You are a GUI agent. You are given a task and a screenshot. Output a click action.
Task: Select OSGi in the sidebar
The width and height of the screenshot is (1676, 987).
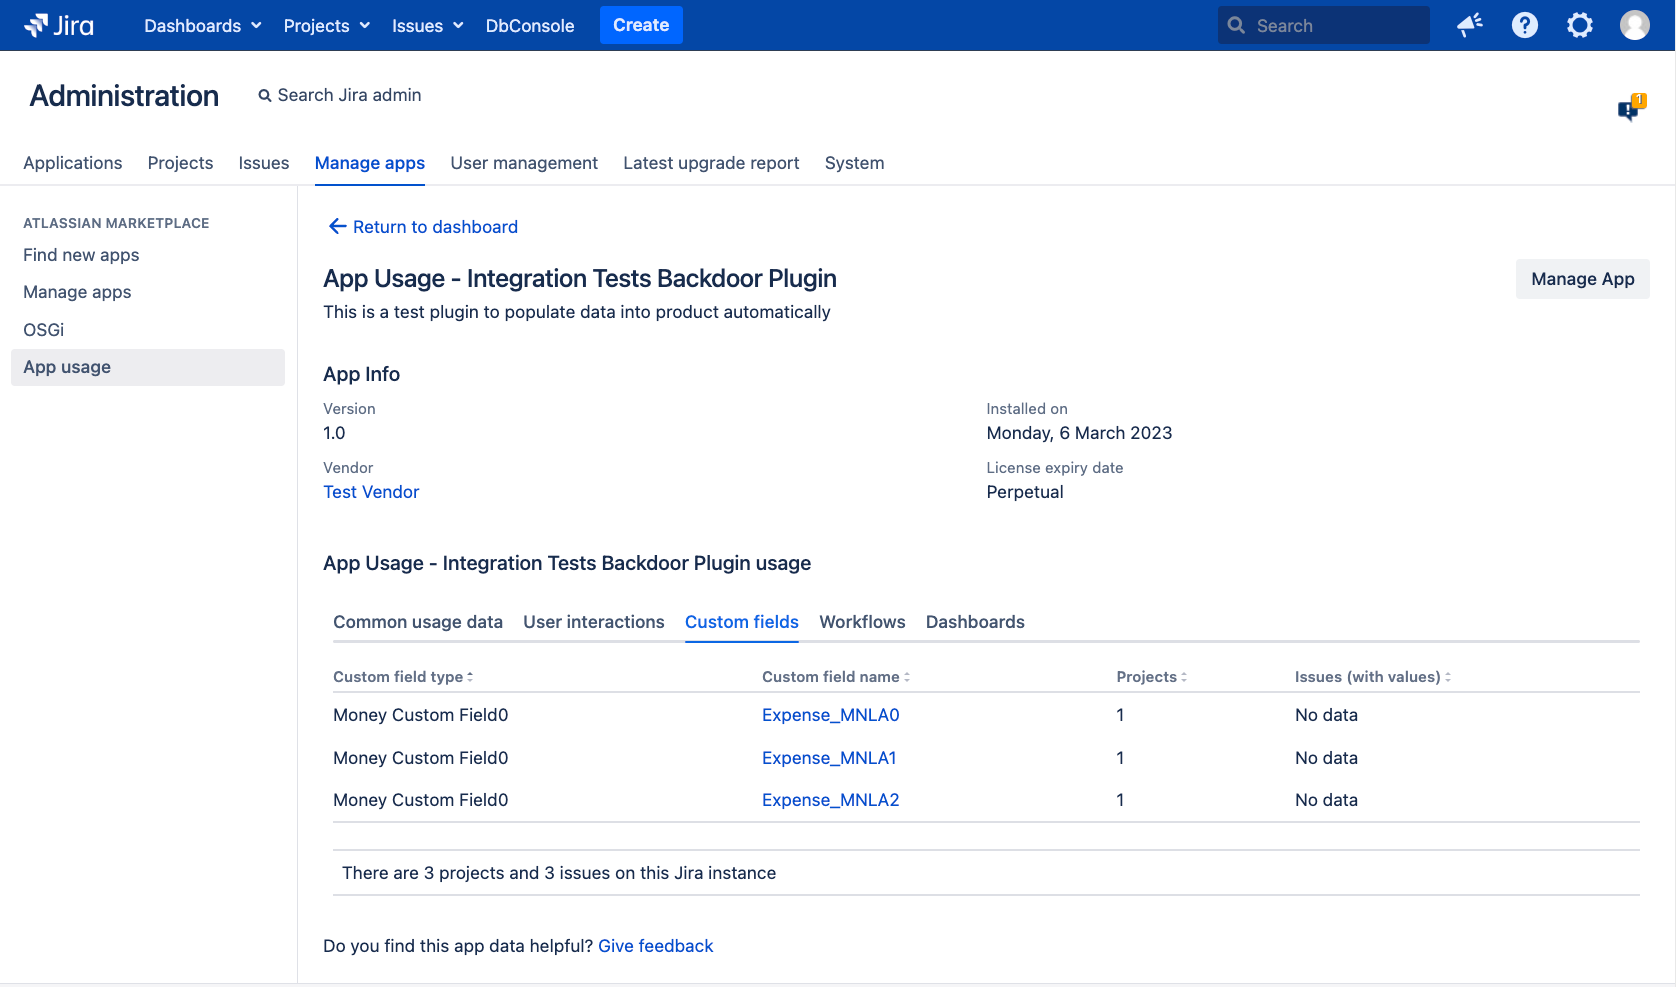(44, 330)
